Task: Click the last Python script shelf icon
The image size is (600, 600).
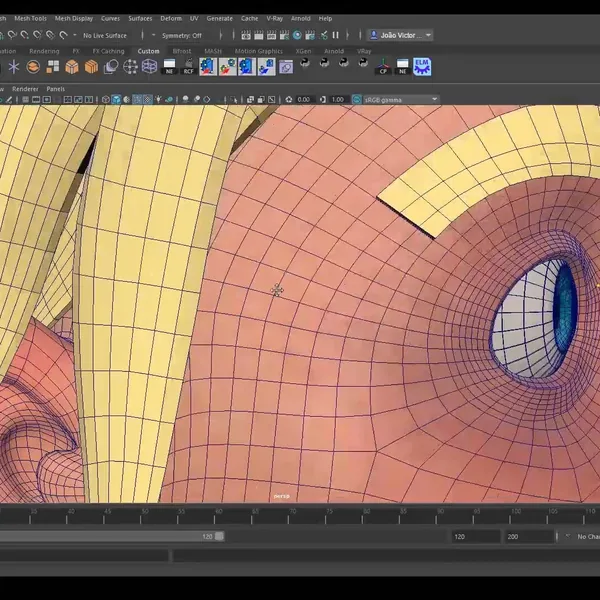Action: pos(363,62)
